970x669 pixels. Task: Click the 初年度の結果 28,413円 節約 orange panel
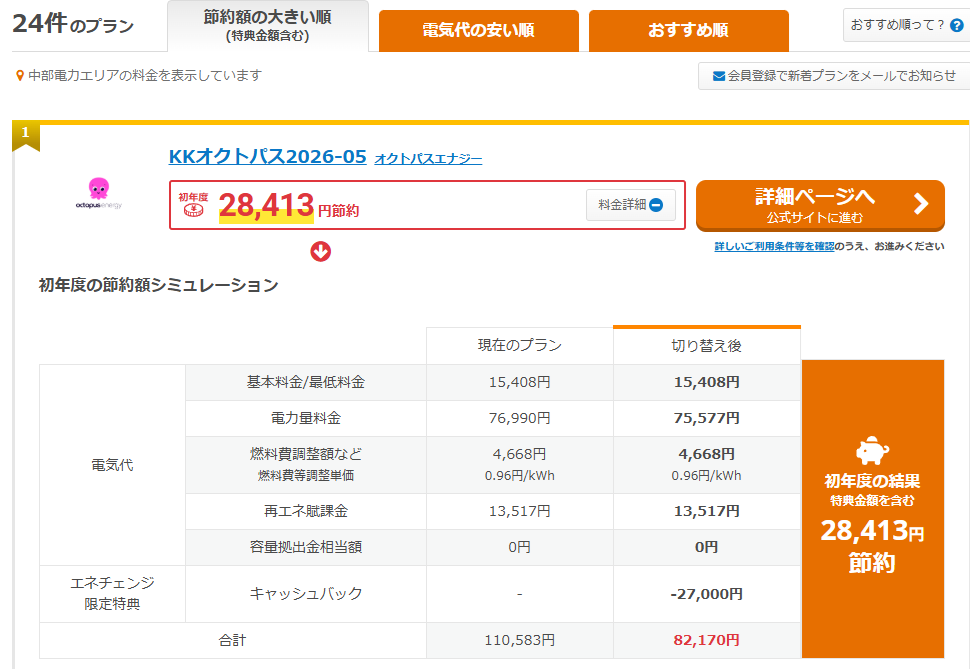(x=873, y=509)
